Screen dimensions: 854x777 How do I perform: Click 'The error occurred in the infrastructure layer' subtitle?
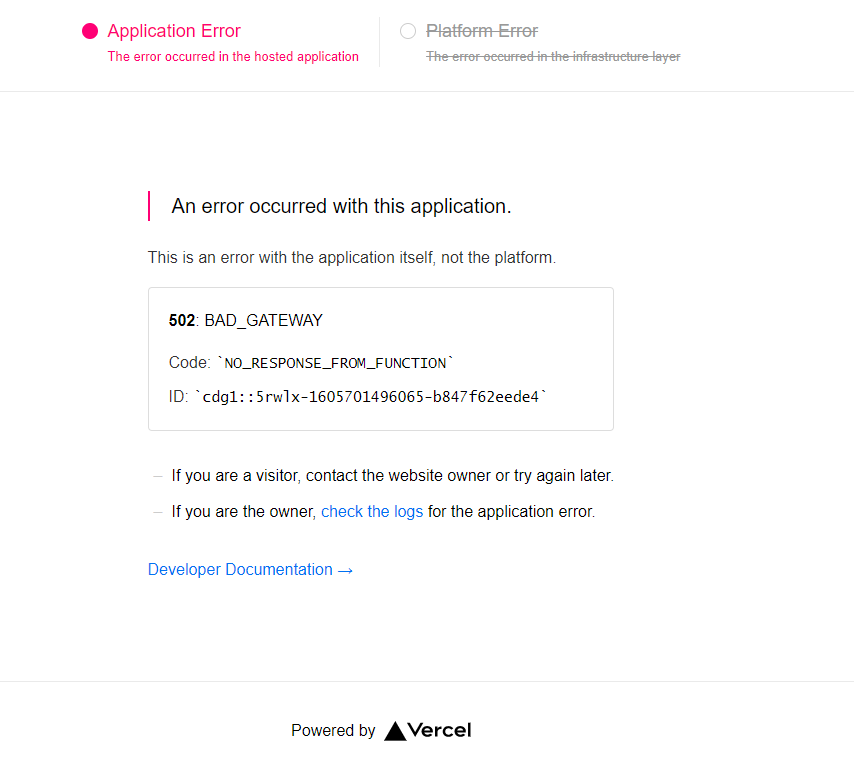(x=553, y=57)
